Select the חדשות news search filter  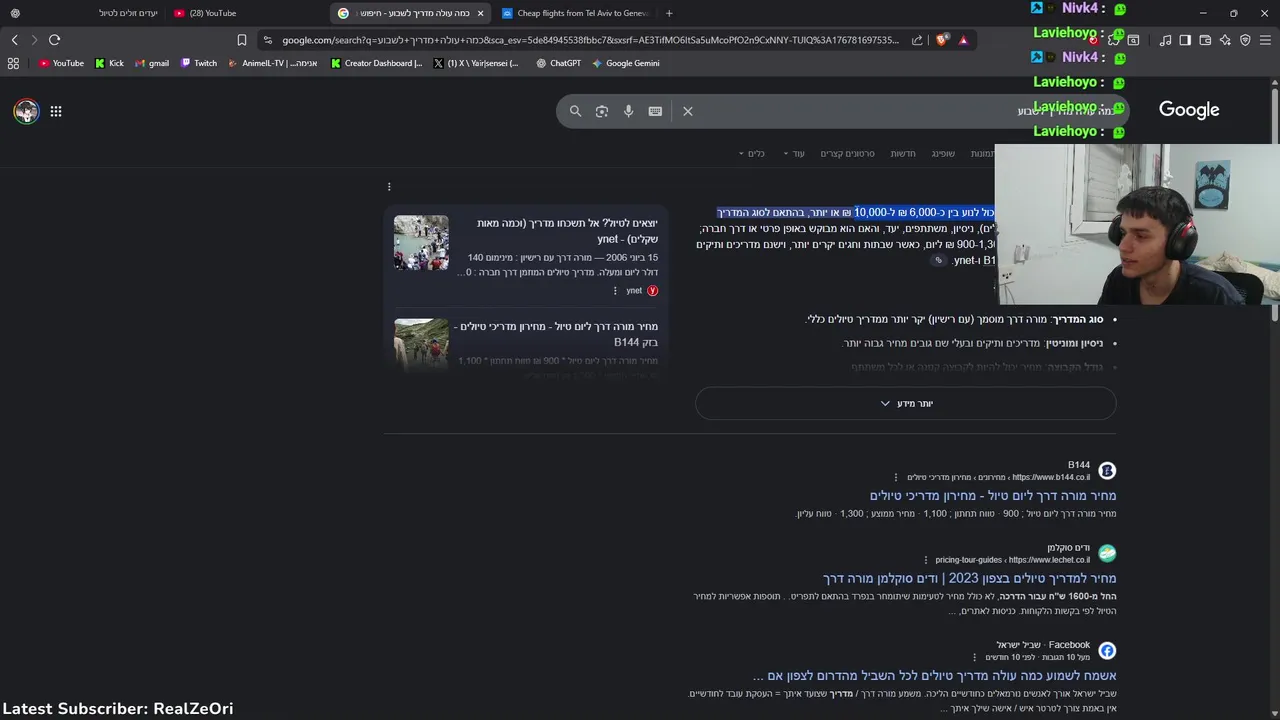[x=903, y=153]
